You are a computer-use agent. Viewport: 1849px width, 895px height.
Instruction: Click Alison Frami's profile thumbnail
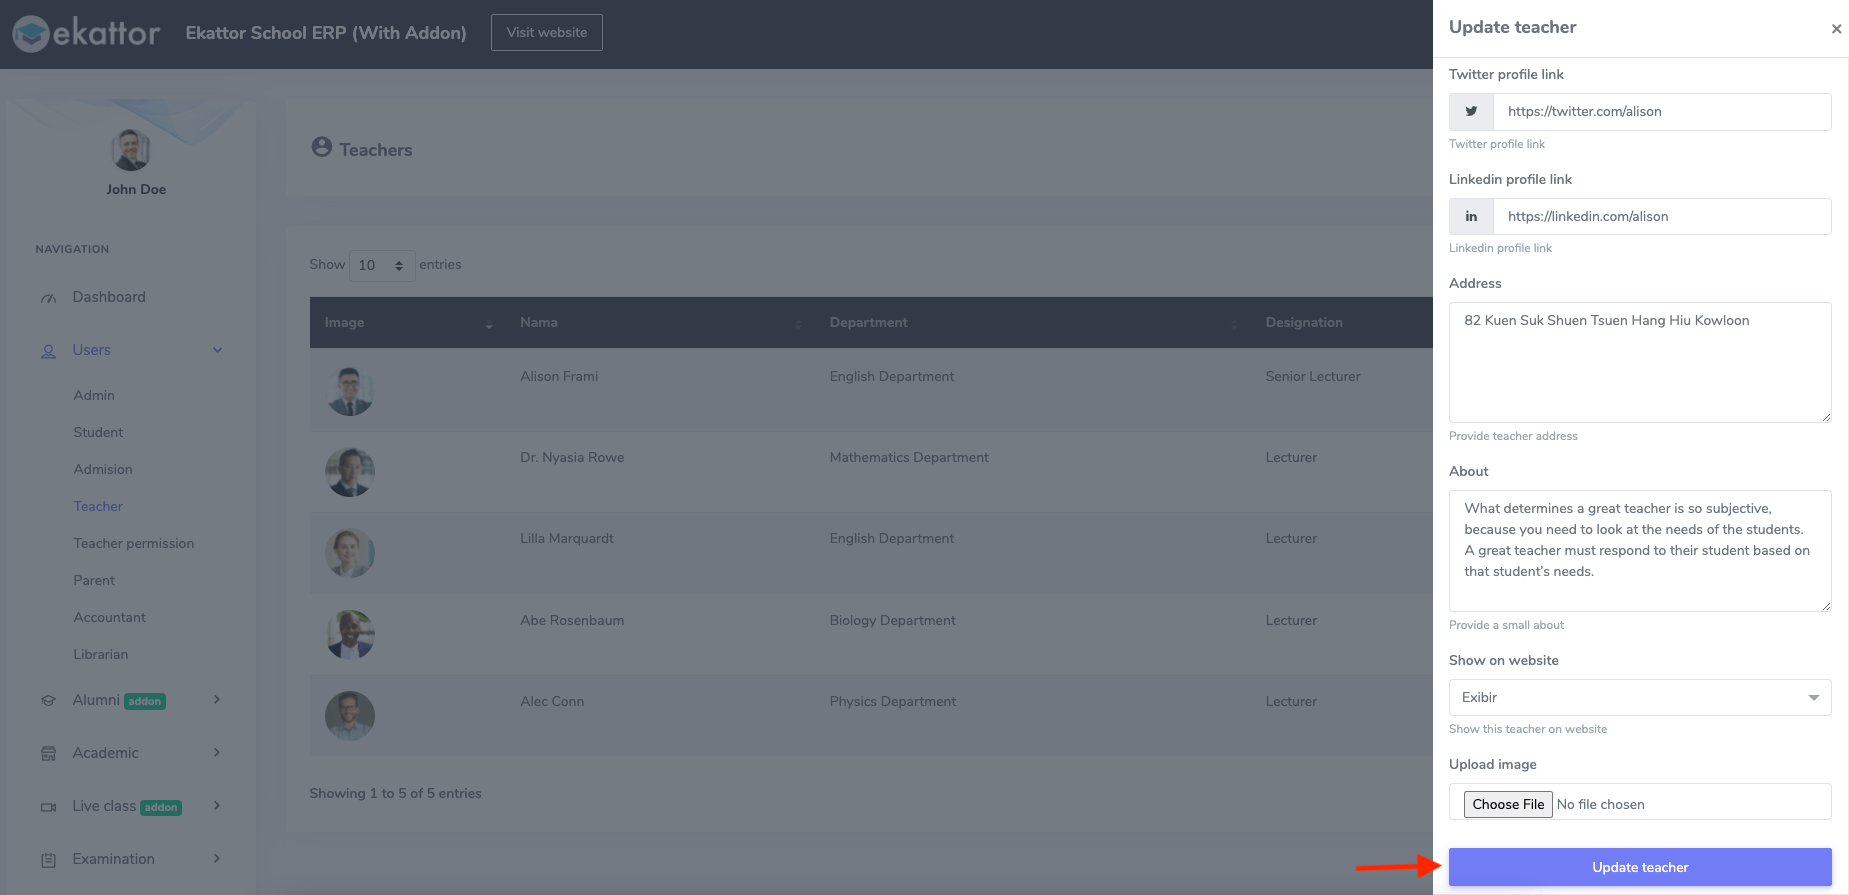(x=350, y=390)
